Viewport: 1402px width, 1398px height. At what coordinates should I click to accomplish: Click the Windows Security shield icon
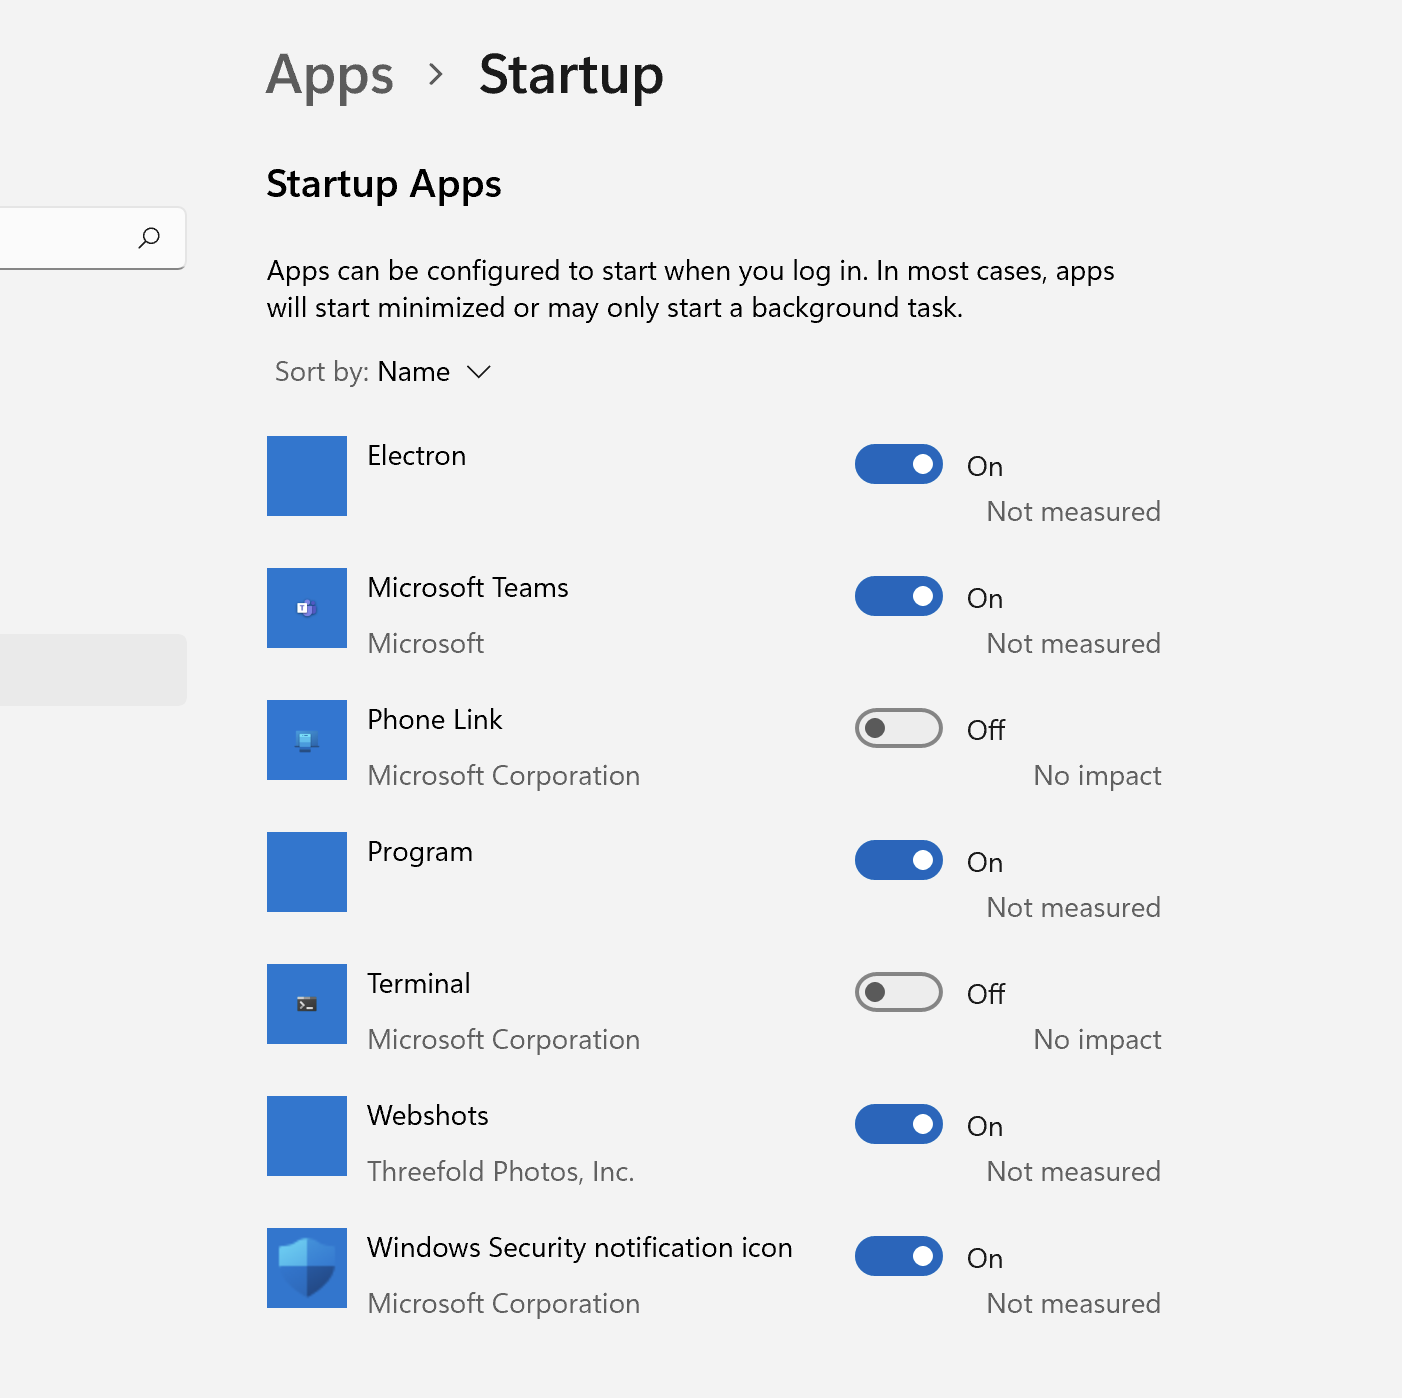tap(307, 1268)
